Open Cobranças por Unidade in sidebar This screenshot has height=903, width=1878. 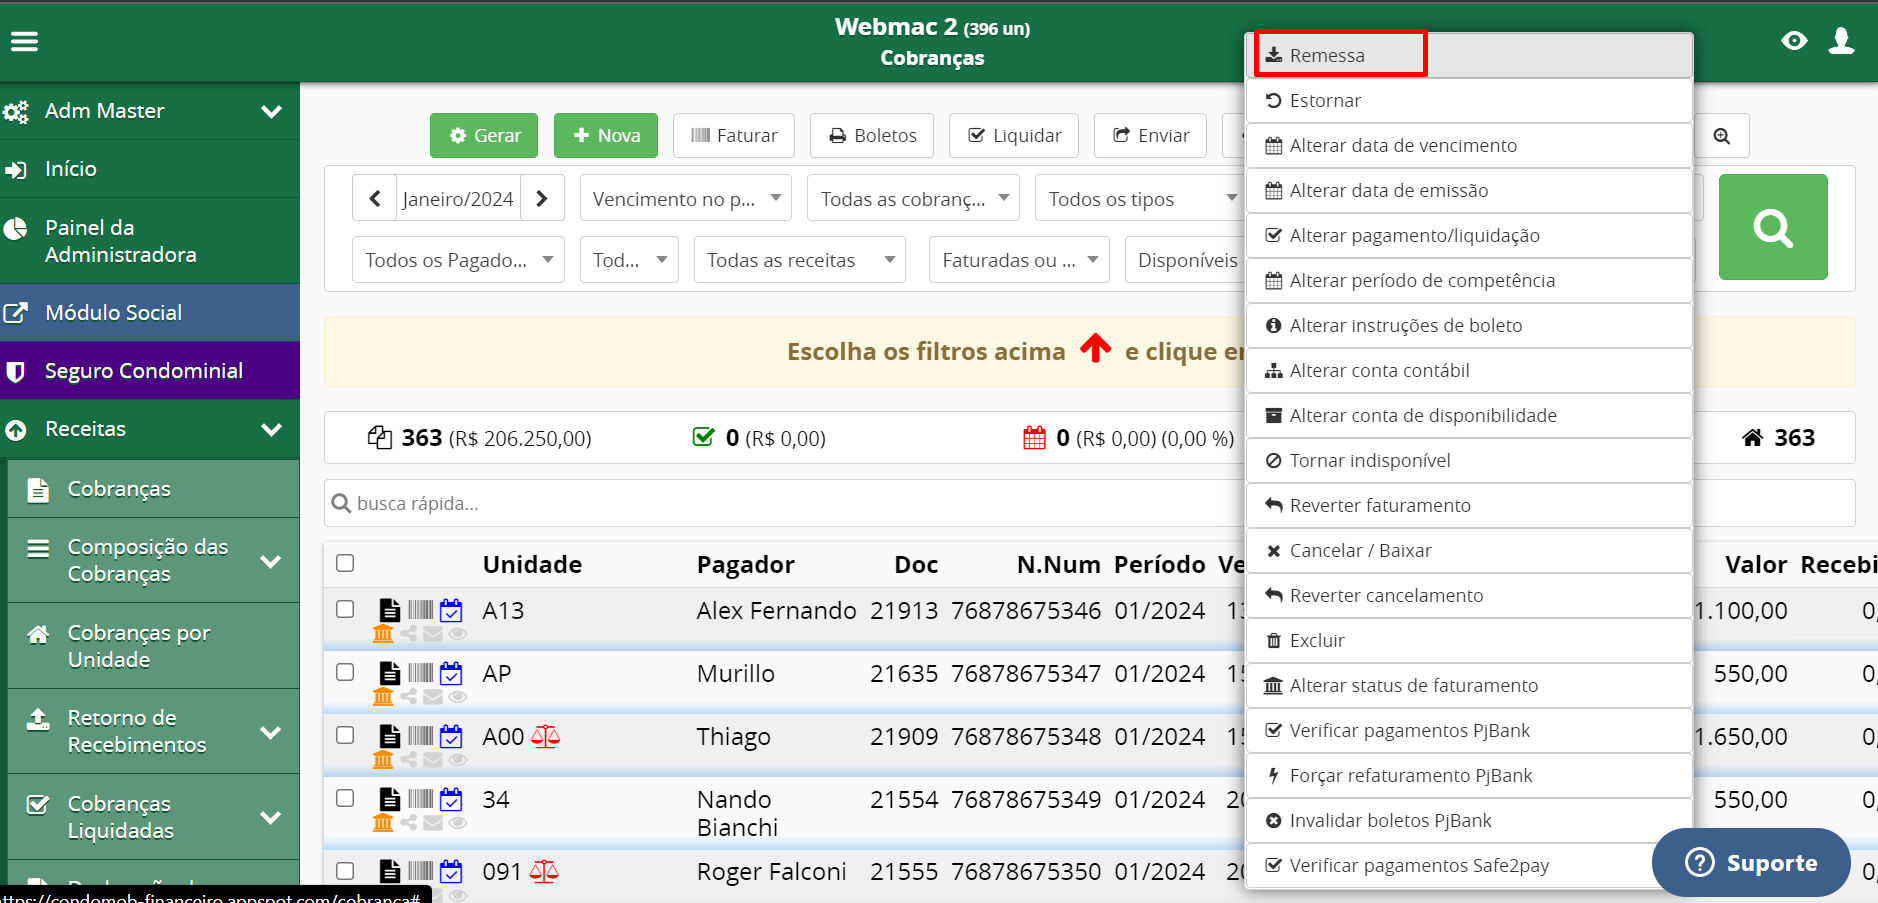pos(154,646)
